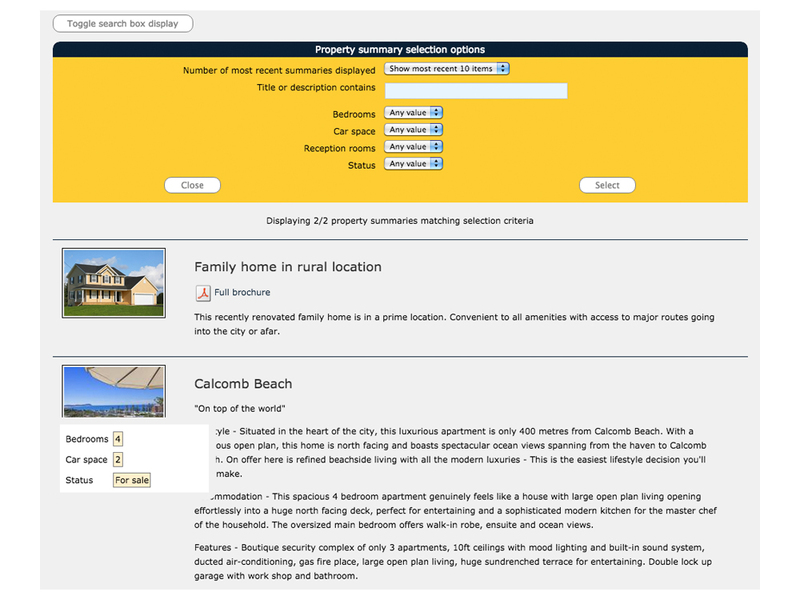This screenshot has width=800, height=600.
Task: Expand the Reception rooms dropdown
Action: click(x=414, y=147)
